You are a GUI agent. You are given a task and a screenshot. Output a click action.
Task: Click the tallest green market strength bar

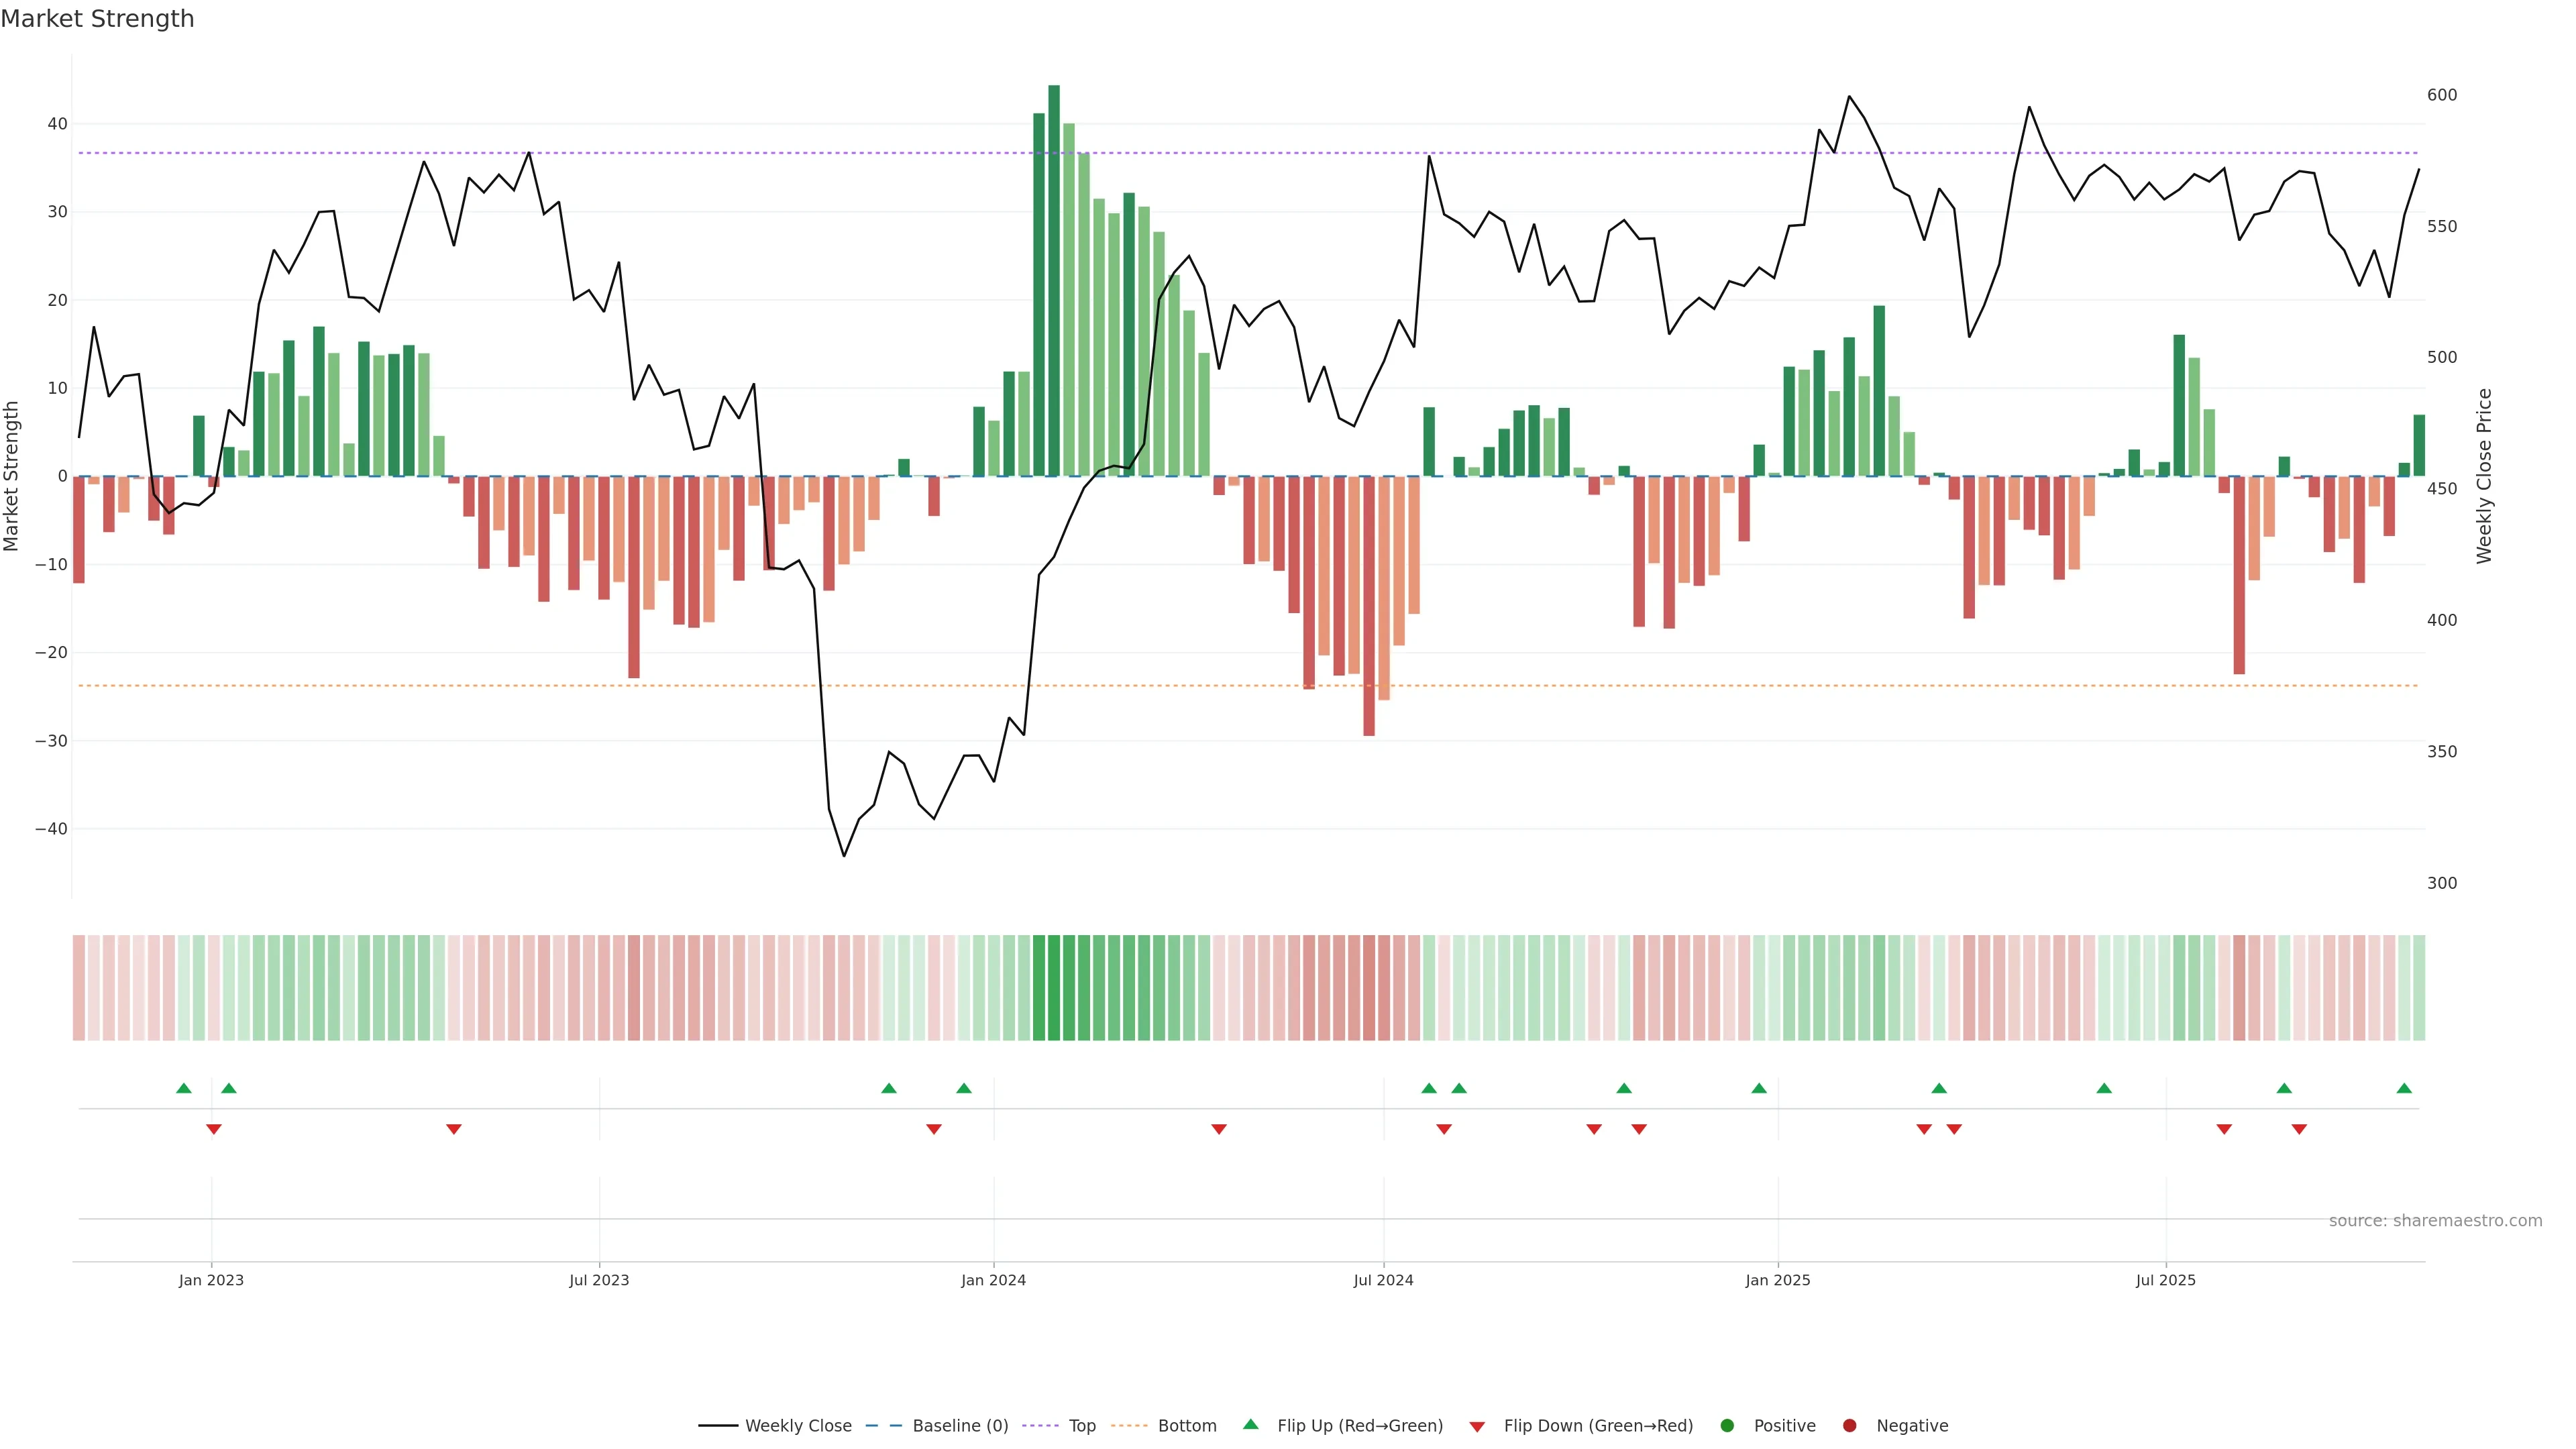tap(1054, 280)
